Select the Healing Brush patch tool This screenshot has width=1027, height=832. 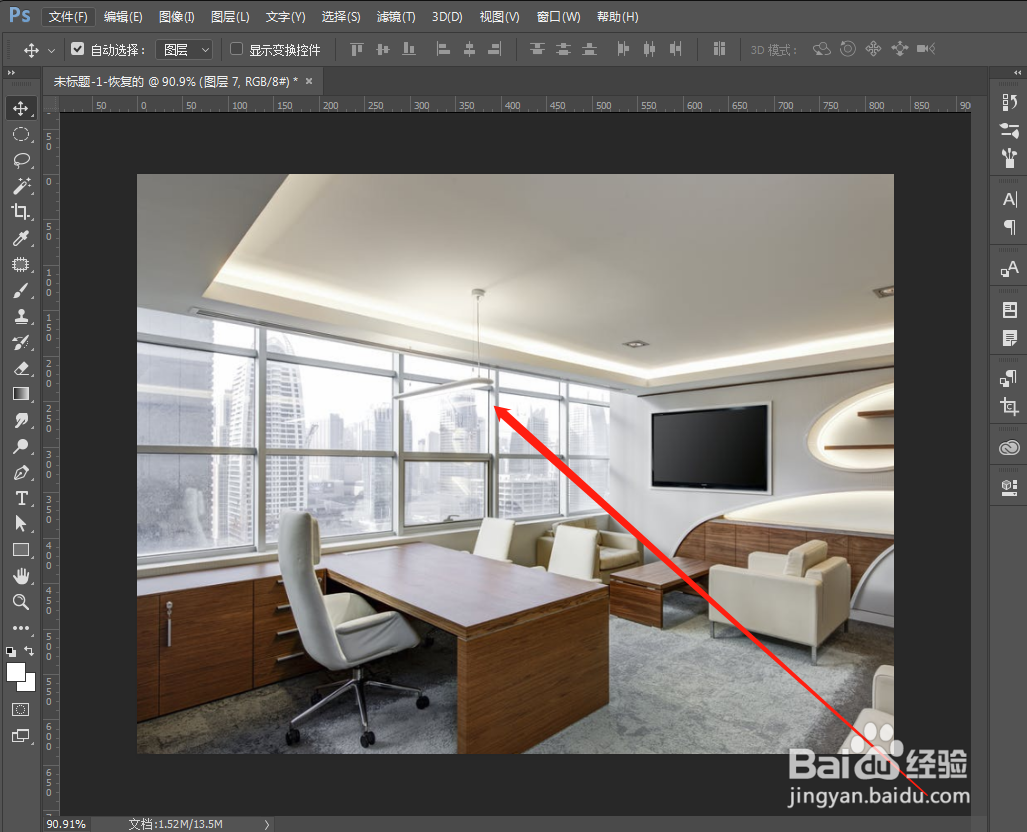point(21,265)
